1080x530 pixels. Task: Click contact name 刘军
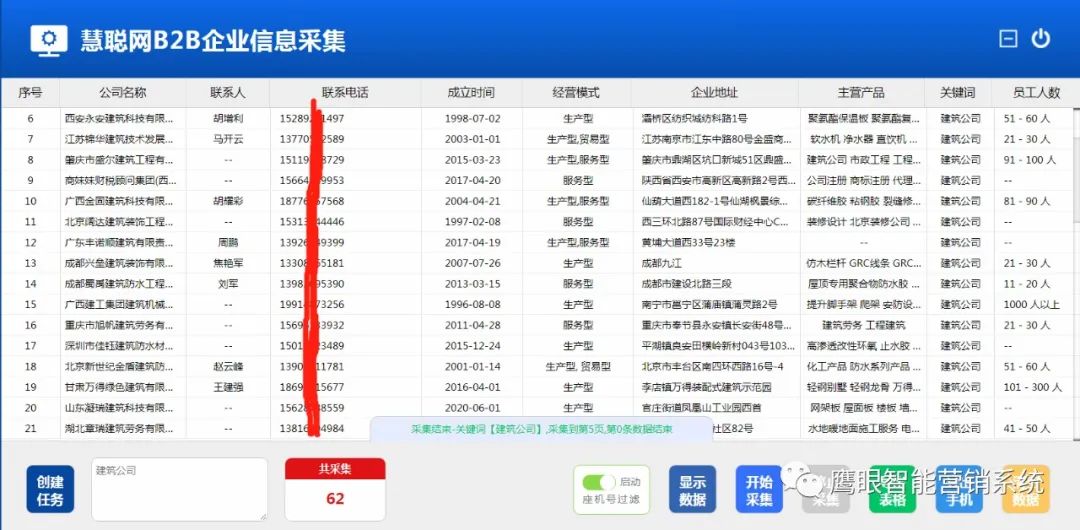pos(228,284)
